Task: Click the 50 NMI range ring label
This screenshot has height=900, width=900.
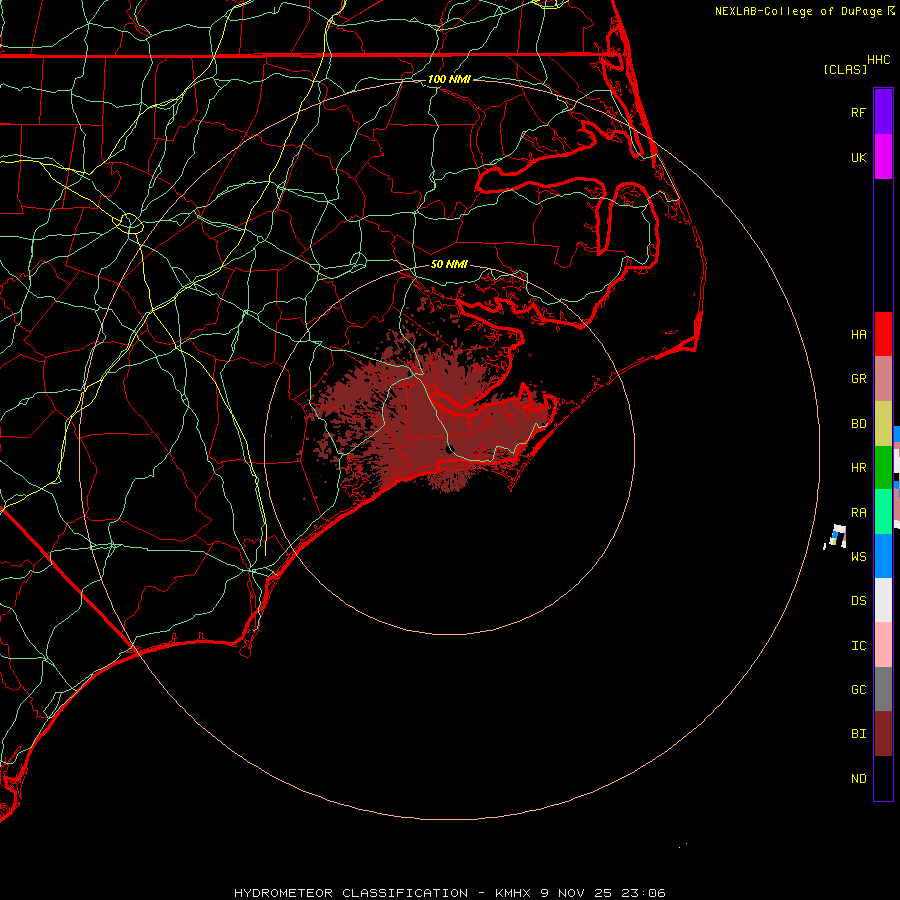Action: [449, 264]
